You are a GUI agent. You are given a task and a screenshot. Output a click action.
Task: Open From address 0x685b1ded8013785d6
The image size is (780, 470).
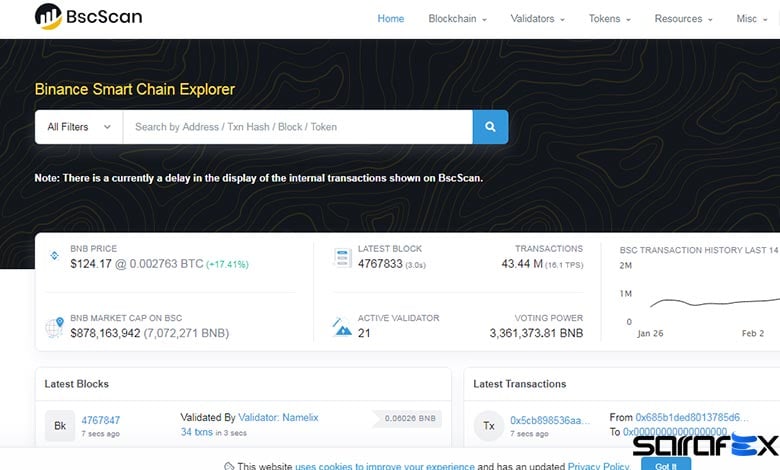click(691, 417)
